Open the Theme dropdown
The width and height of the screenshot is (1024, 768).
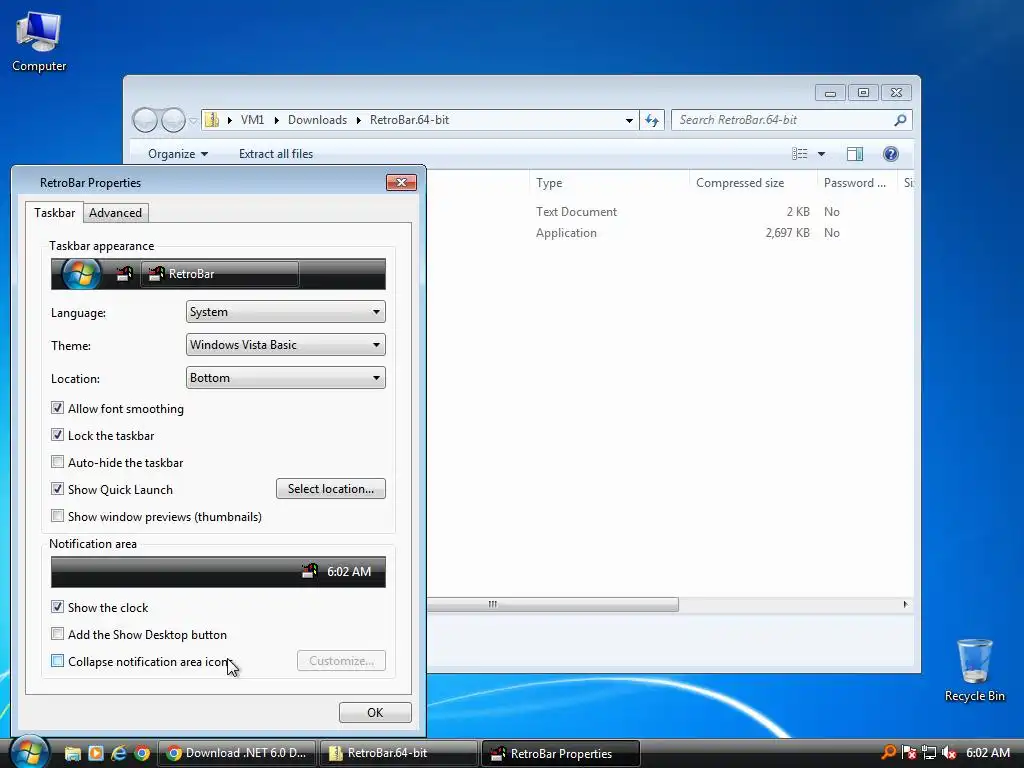(x=285, y=345)
